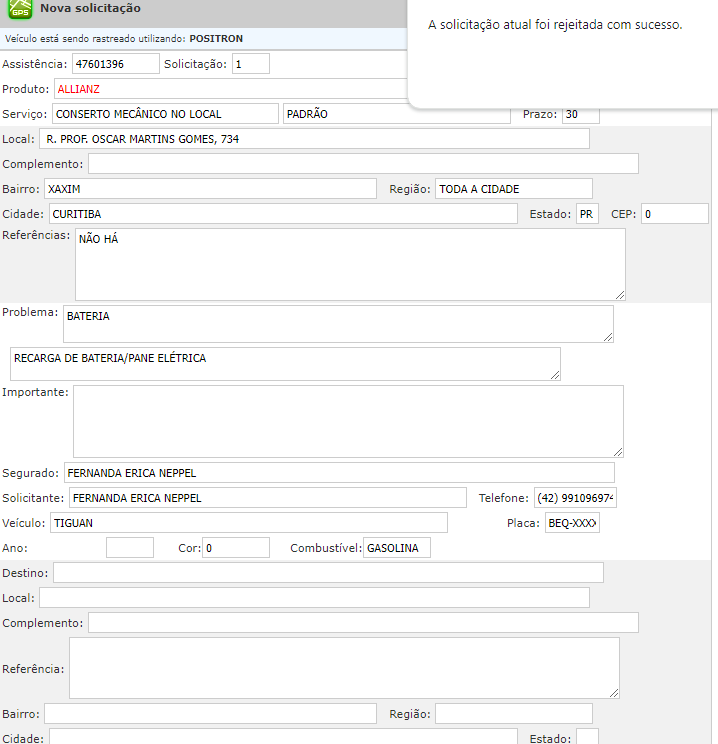Image resolution: width=718 pixels, height=744 pixels.
Task: Click the green GPS icon
Action: point(18,10)
